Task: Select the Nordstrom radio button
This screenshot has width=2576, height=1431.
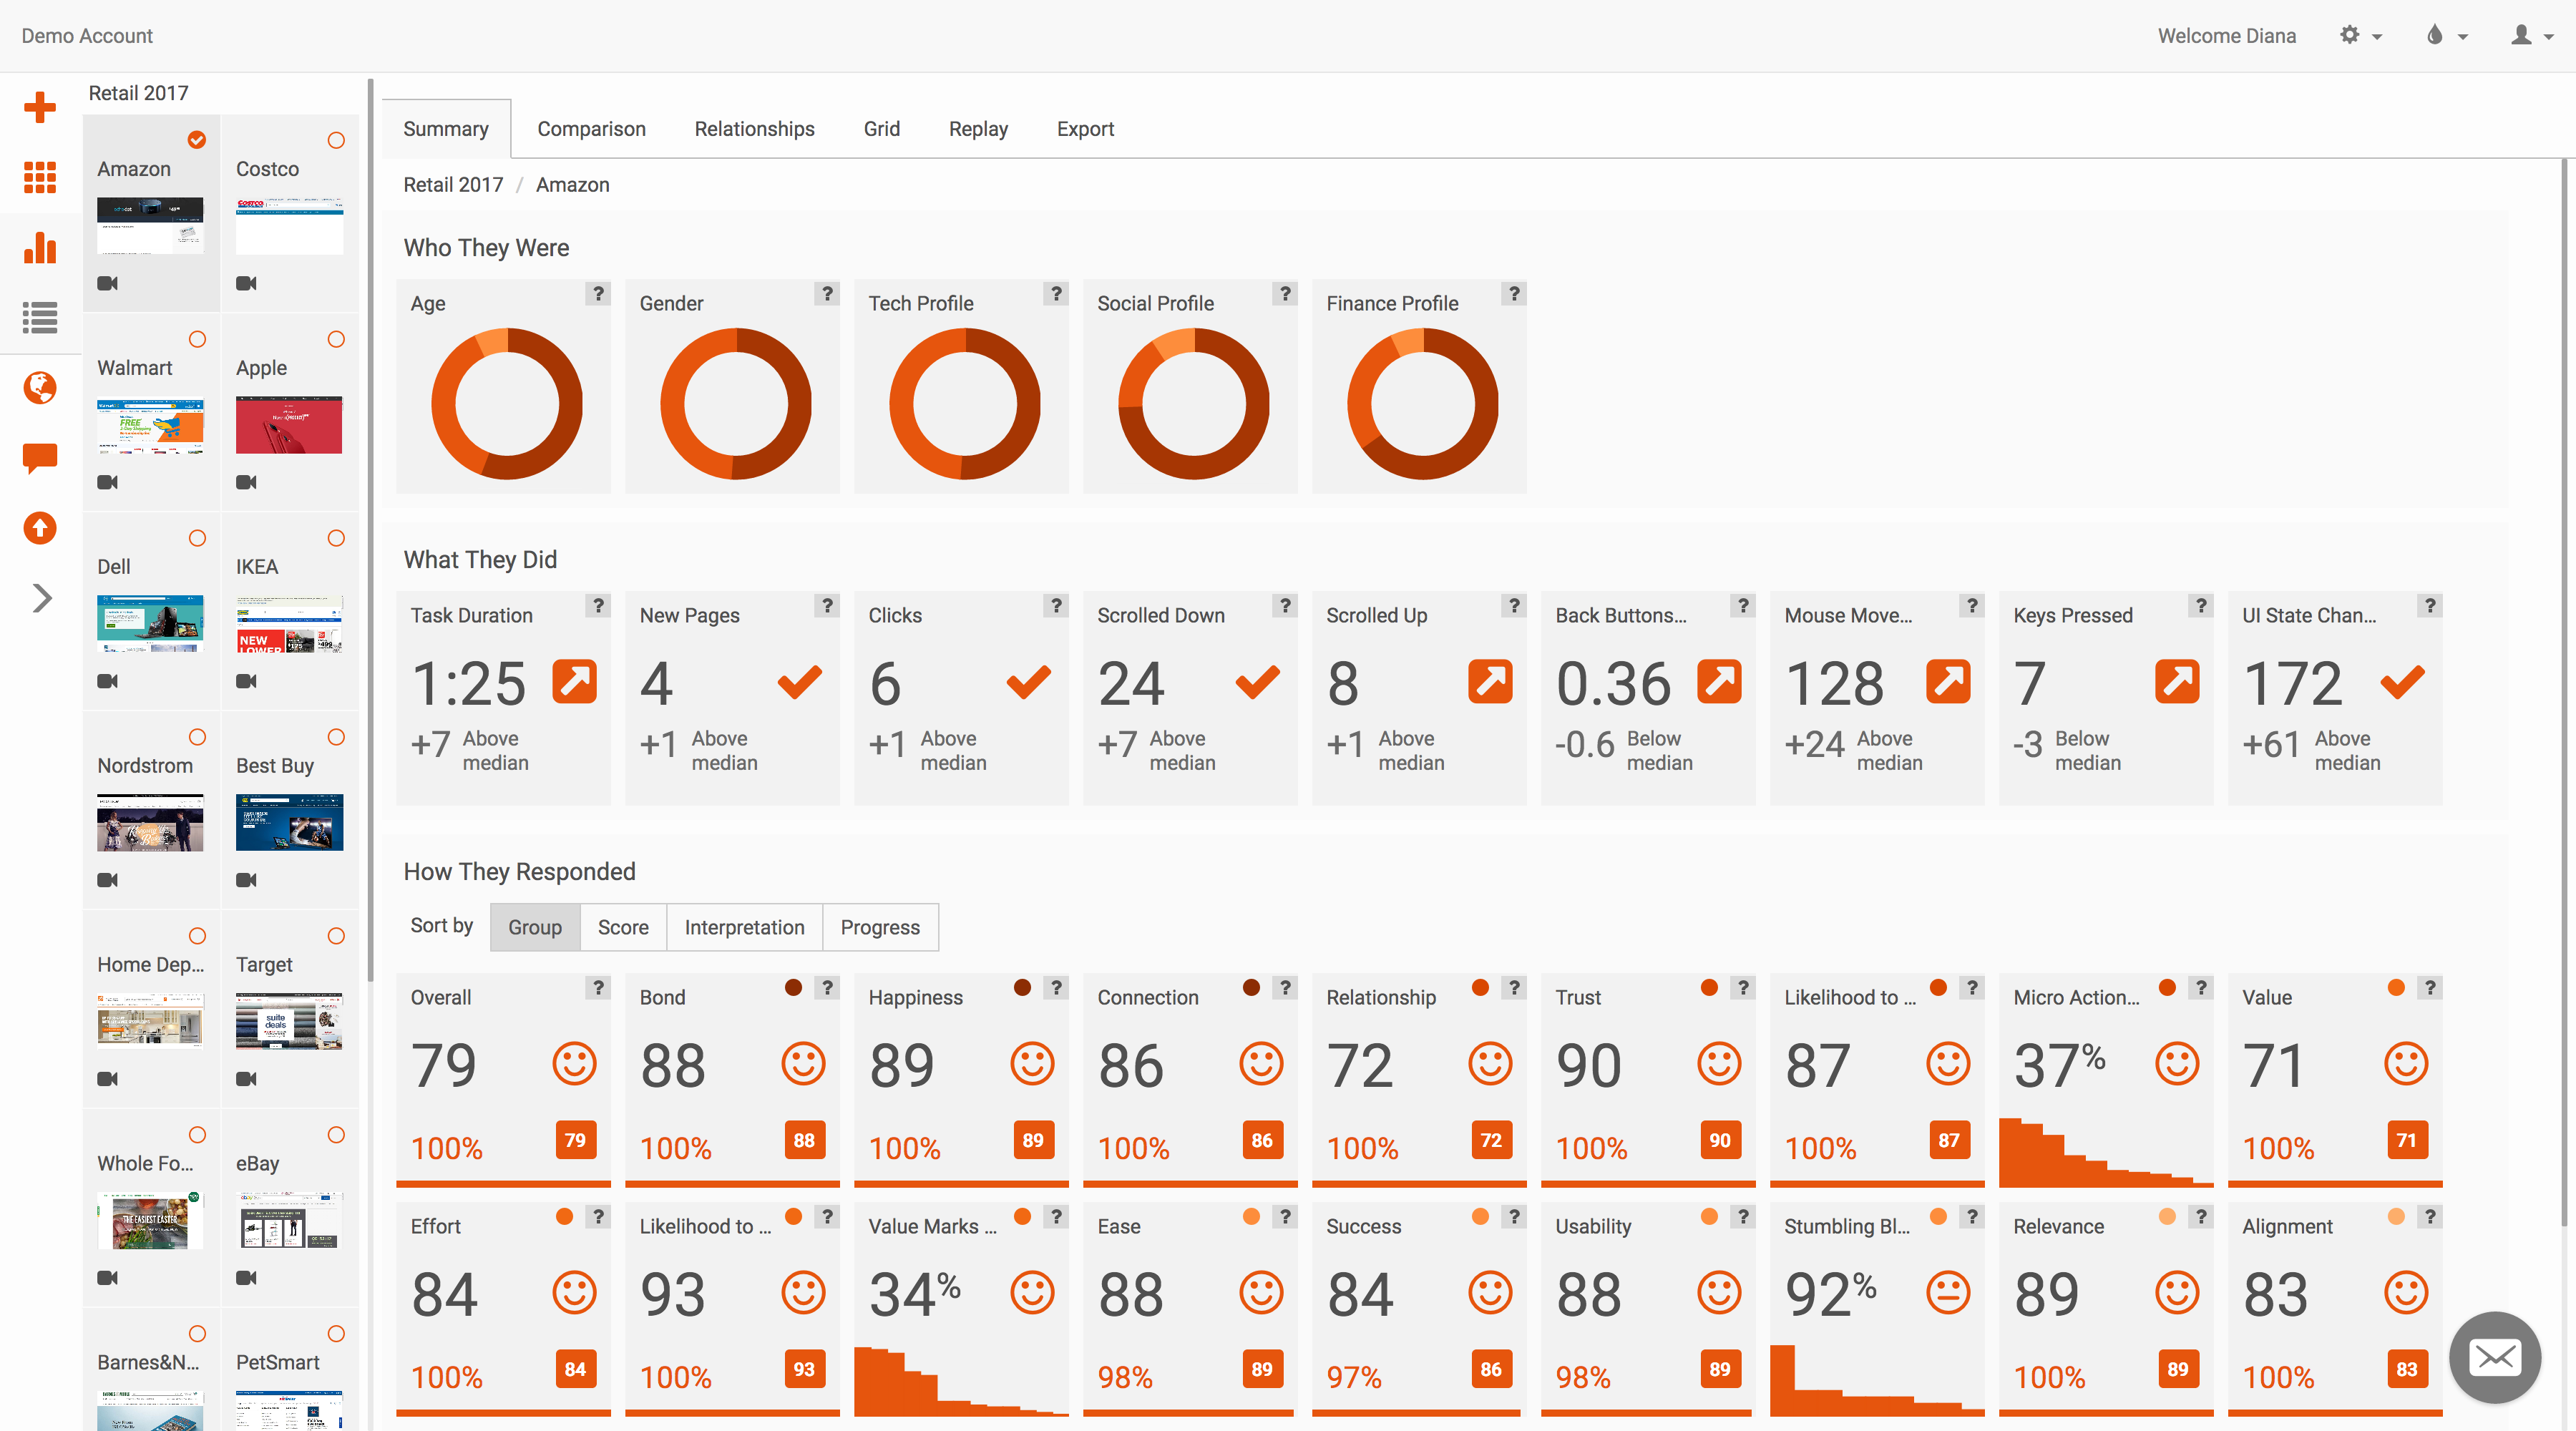Action: (197, 737)
